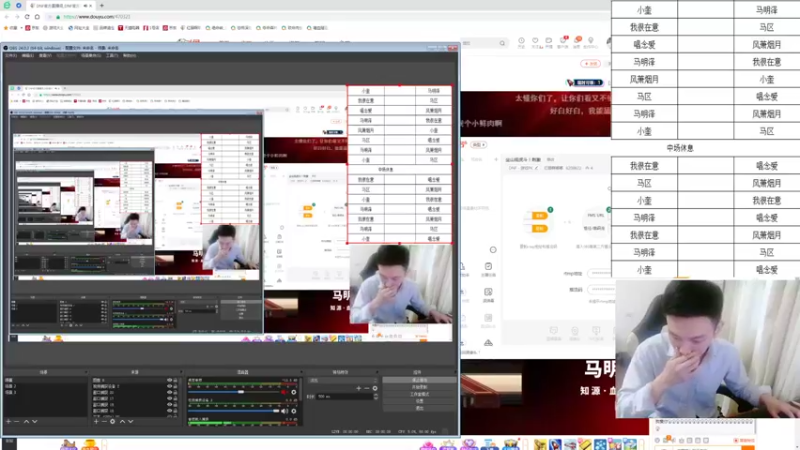Screen dimensions: 800x450
Task: Click the transition duration input field
Action: coord(345,396)
